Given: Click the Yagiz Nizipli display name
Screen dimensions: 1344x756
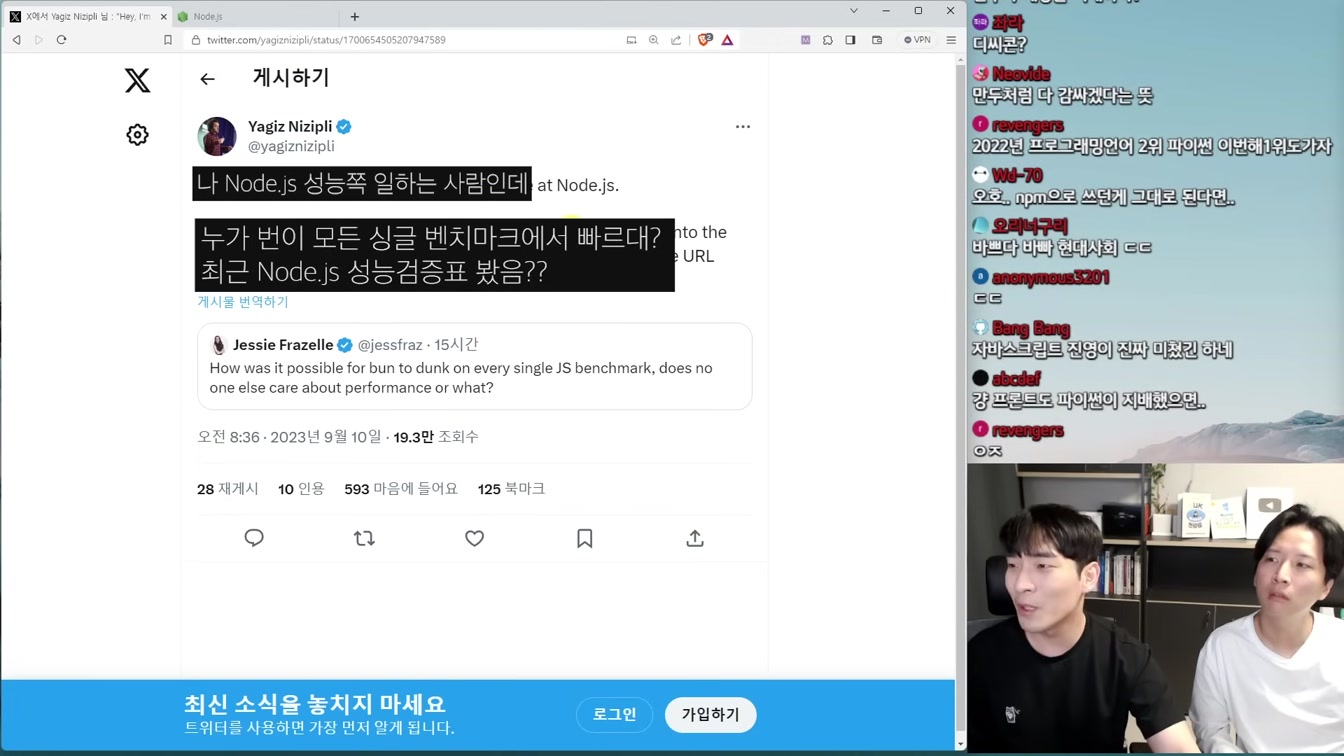Looking at the screenshot, I should click(x=290, y=127).
